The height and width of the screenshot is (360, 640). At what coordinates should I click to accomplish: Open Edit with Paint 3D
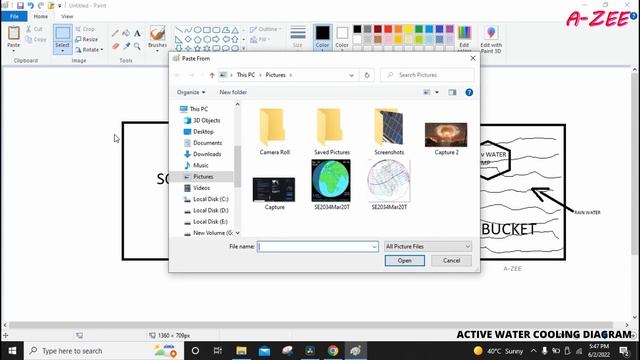pos(491,39)
